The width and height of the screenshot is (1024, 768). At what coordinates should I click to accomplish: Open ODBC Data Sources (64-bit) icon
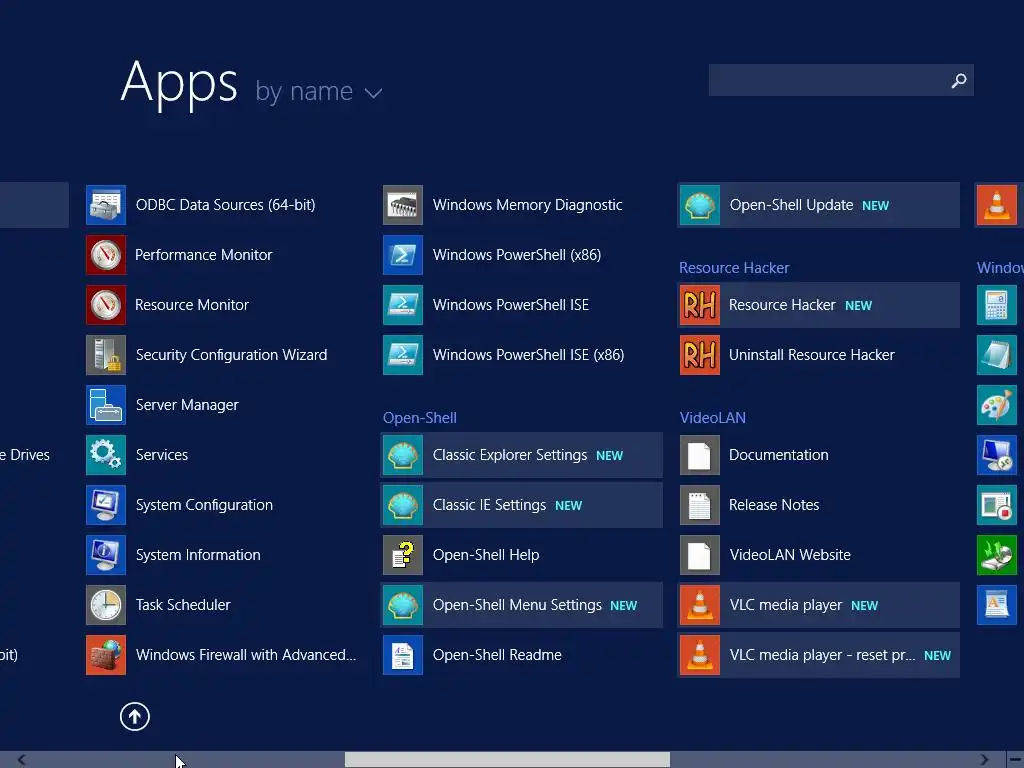click(x=106, y=205)
